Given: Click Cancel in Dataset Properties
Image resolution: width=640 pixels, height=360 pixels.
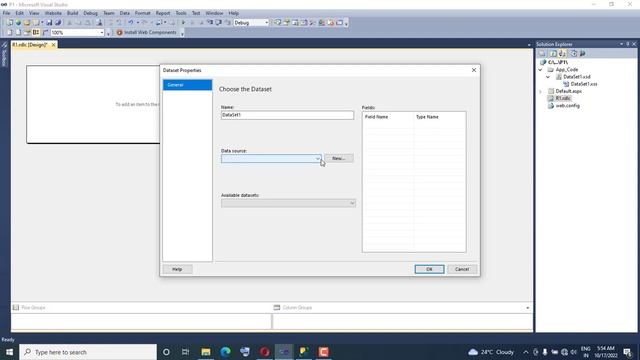Looking at the screenshot, I should click(462, 269).
